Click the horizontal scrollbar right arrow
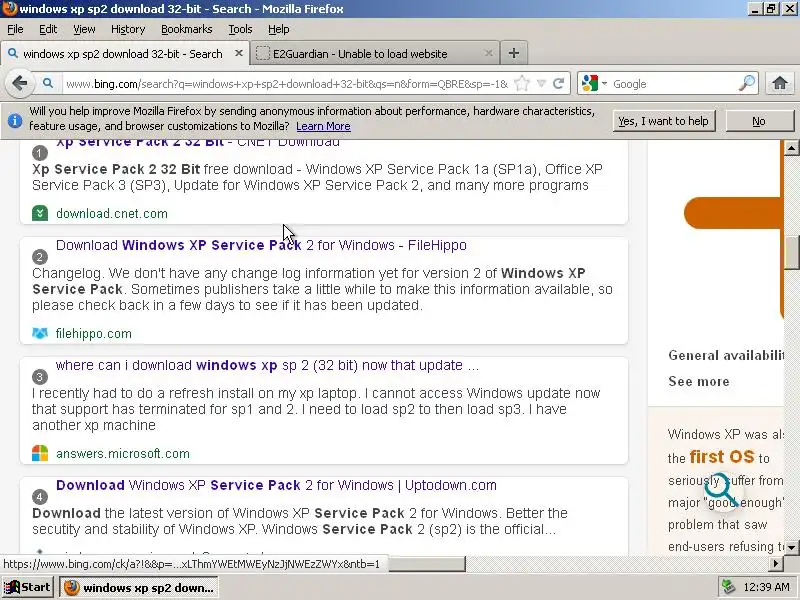This screenshot has width=800, height=600. (776, 564)
